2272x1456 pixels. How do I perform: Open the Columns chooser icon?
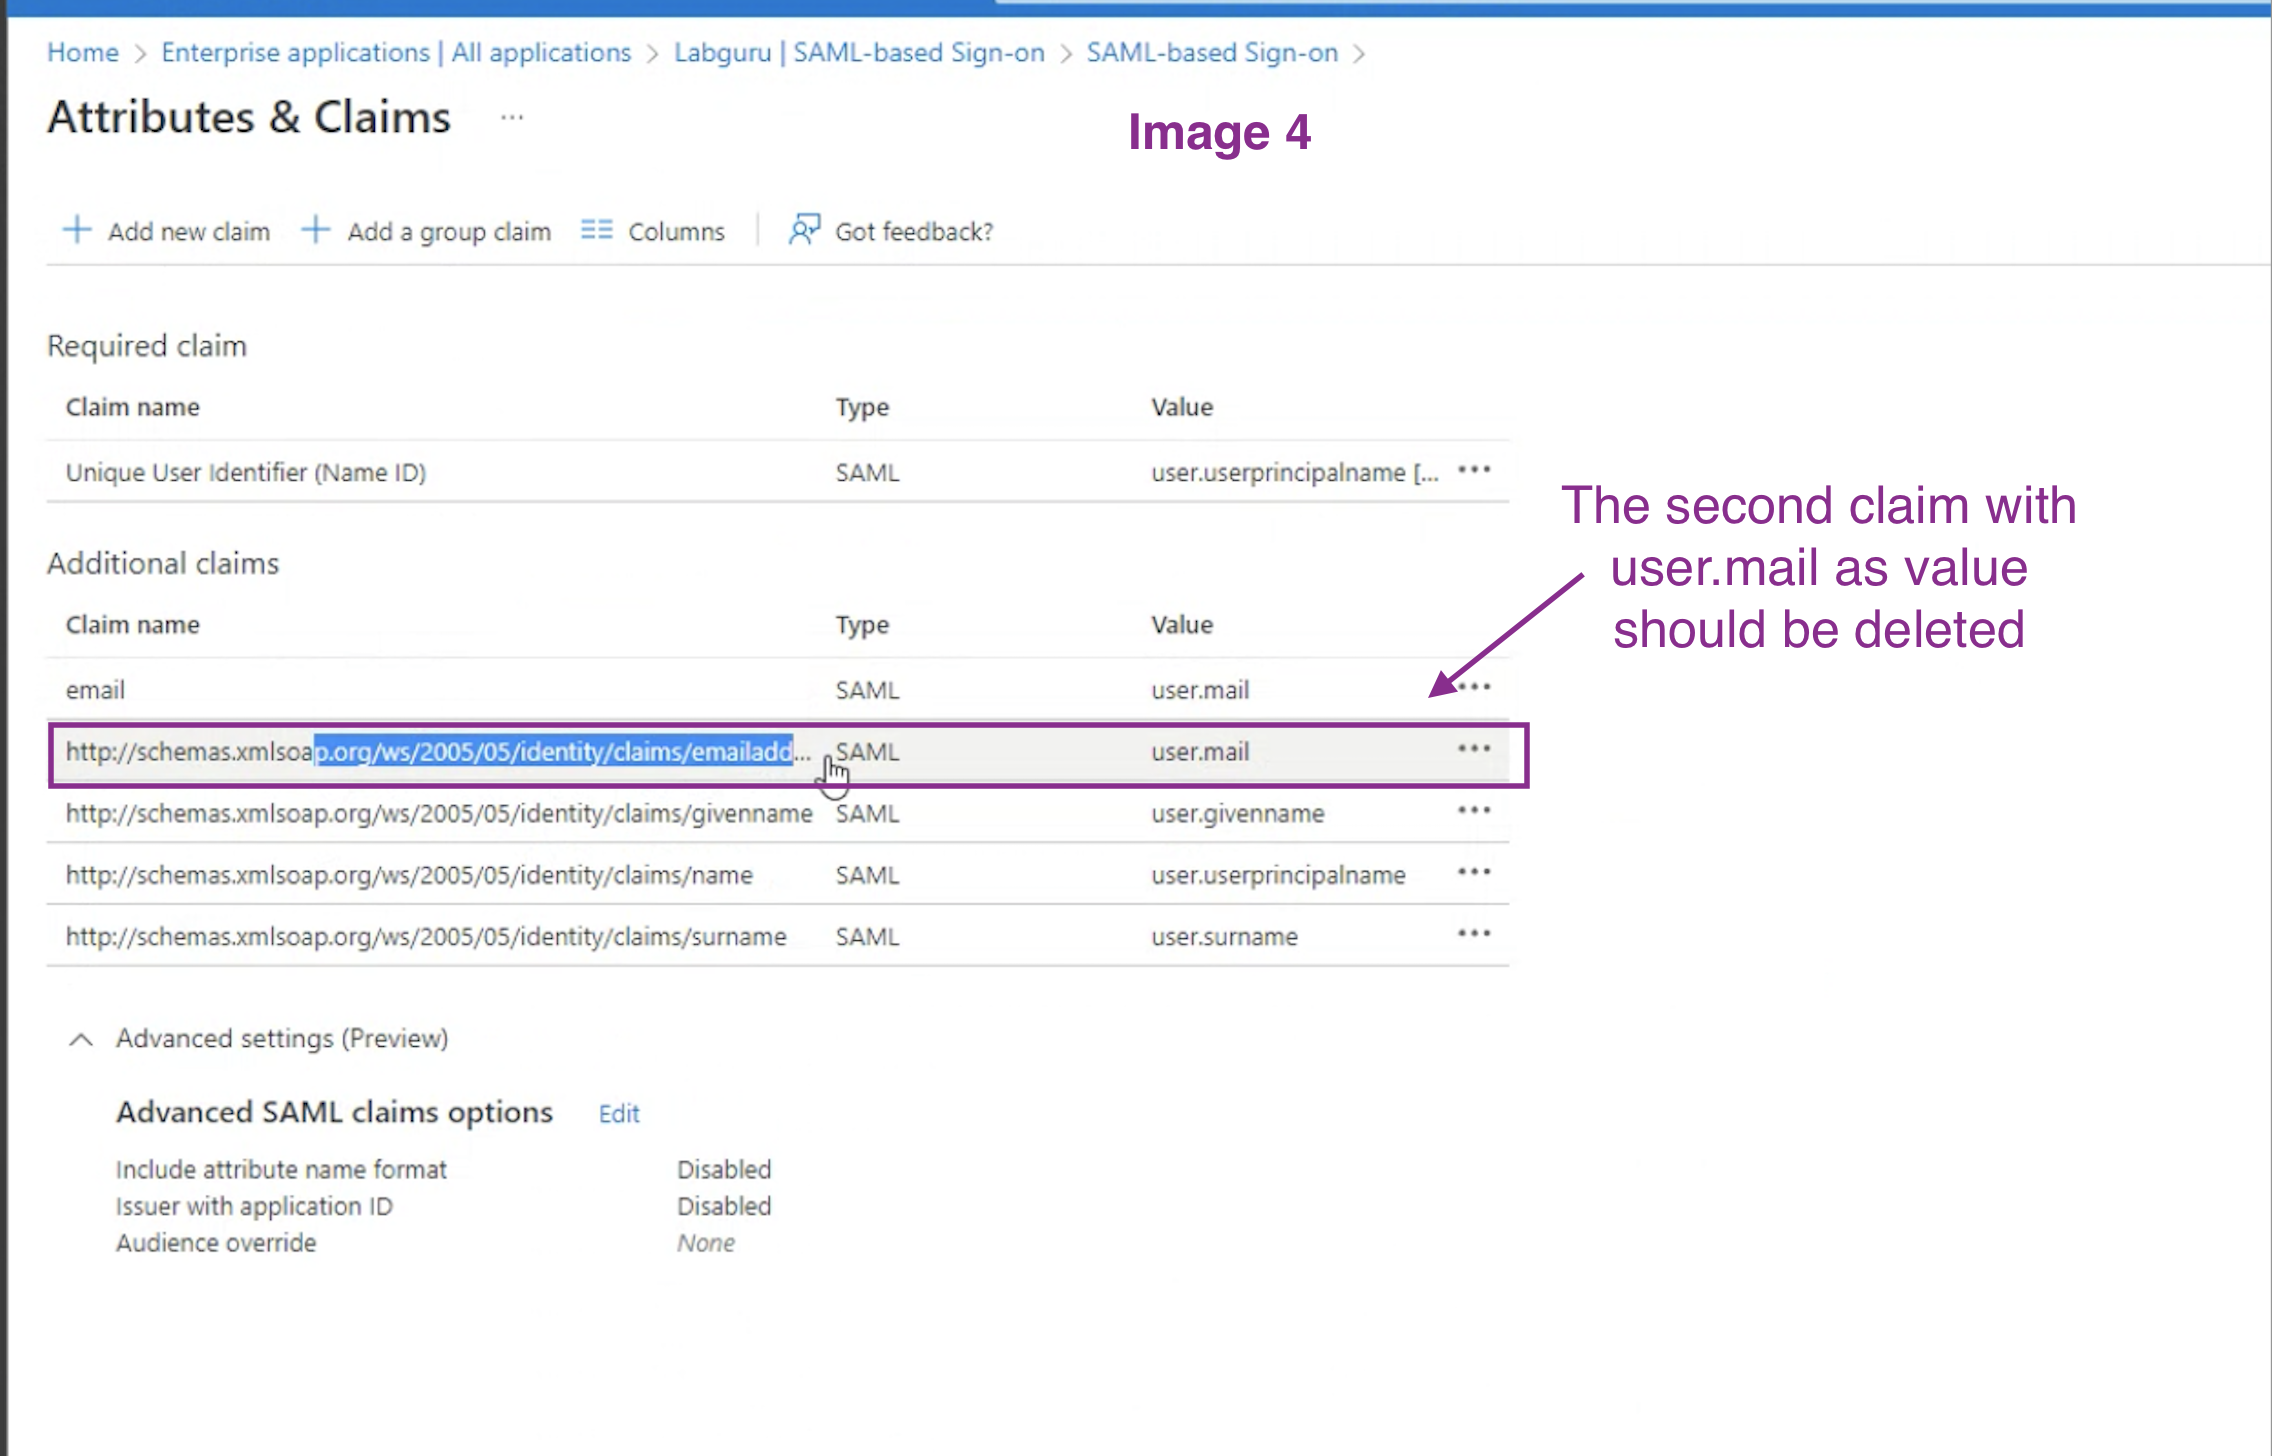click(597, 230)
